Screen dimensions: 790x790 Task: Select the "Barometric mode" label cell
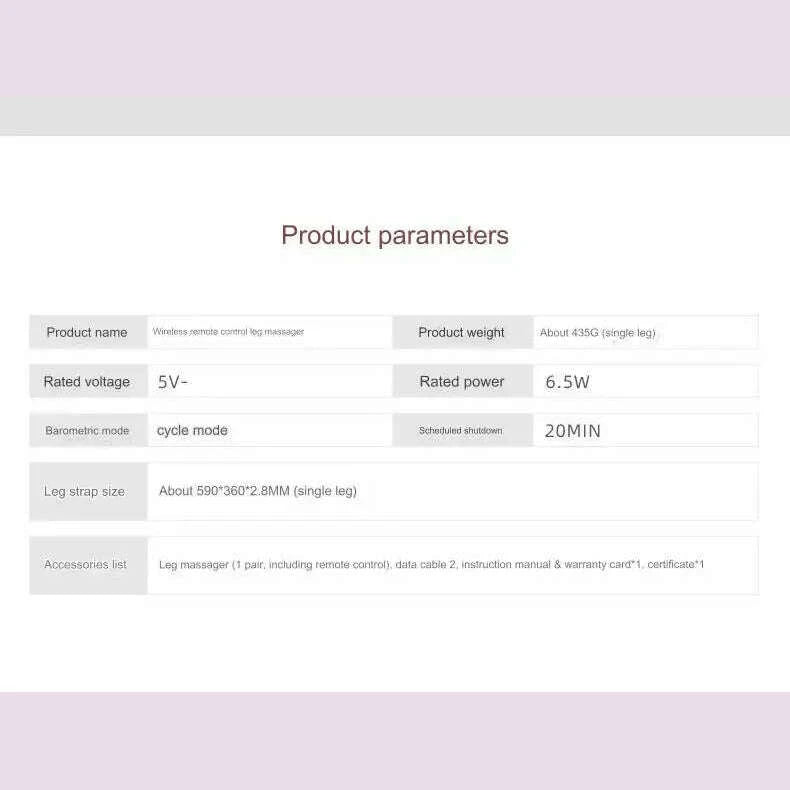tap(87, 430)
